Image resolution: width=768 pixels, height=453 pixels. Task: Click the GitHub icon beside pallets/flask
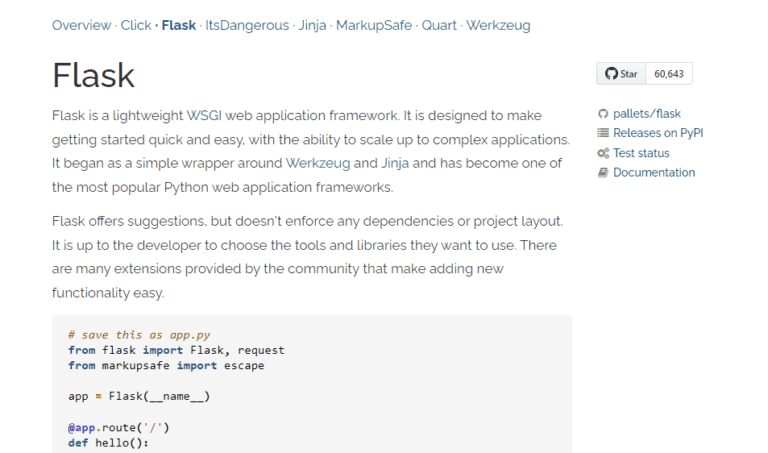pyautogui.click(x=603, y=114)
